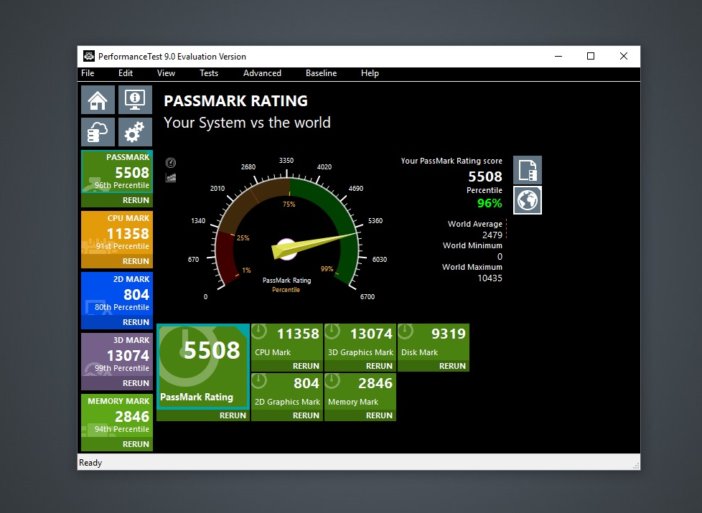Click RERUN on the 2D Graphics Mark tile
The image size is (702, 513).
click(x=306, y=415)
